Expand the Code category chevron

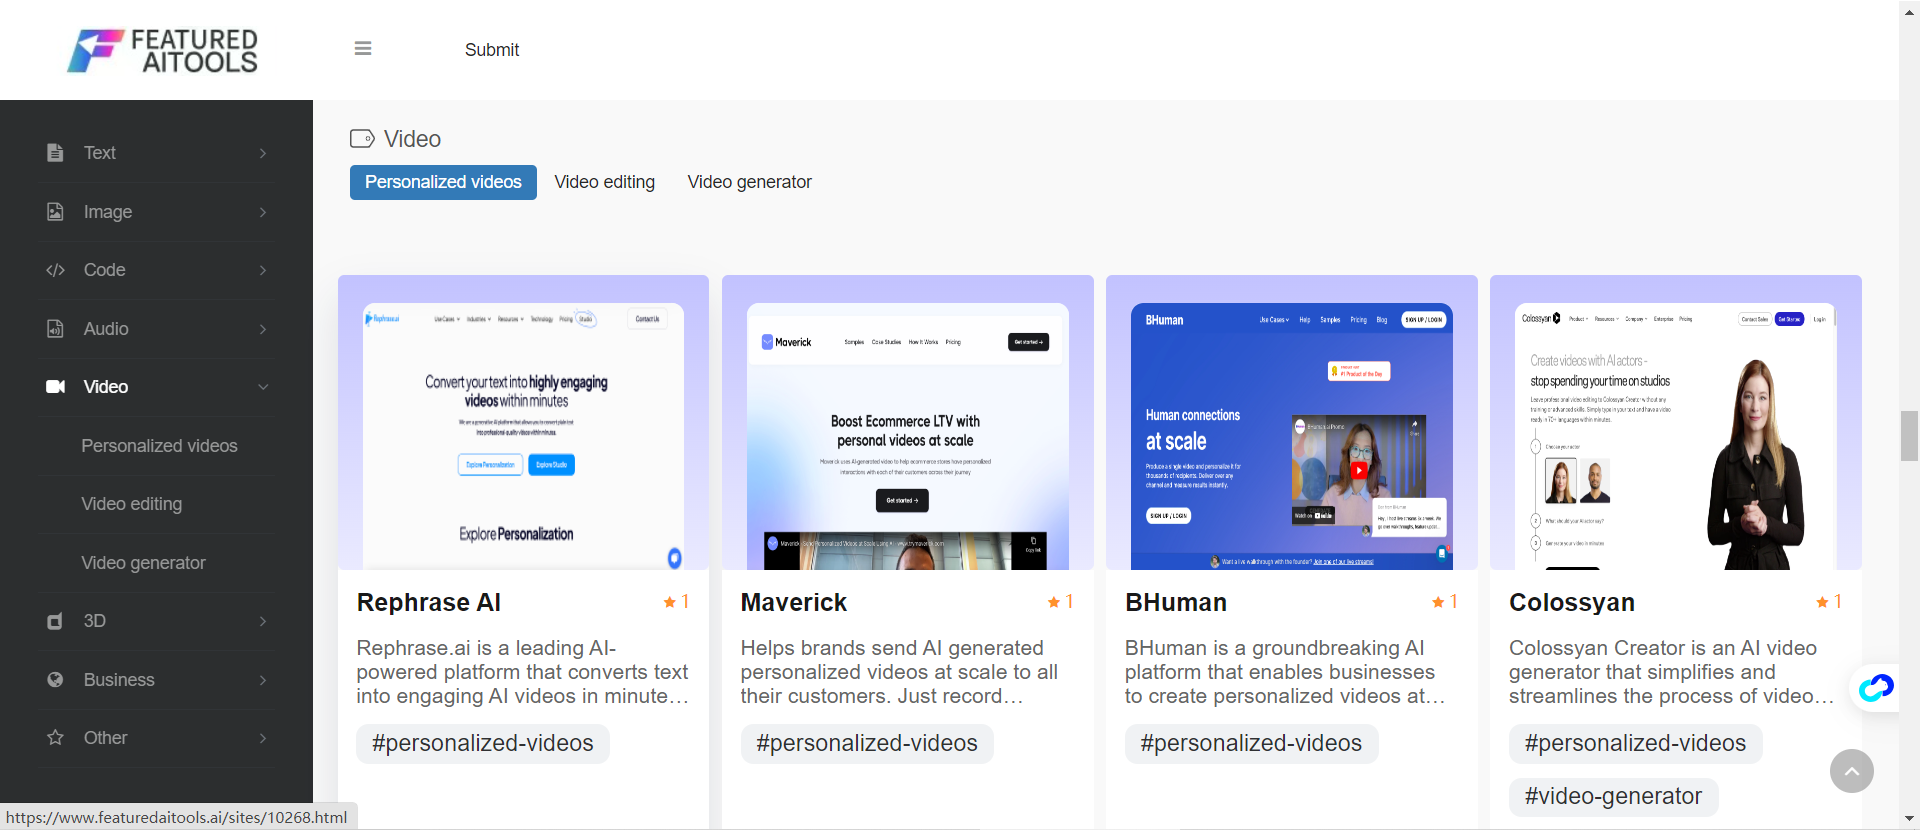[263, 270]
